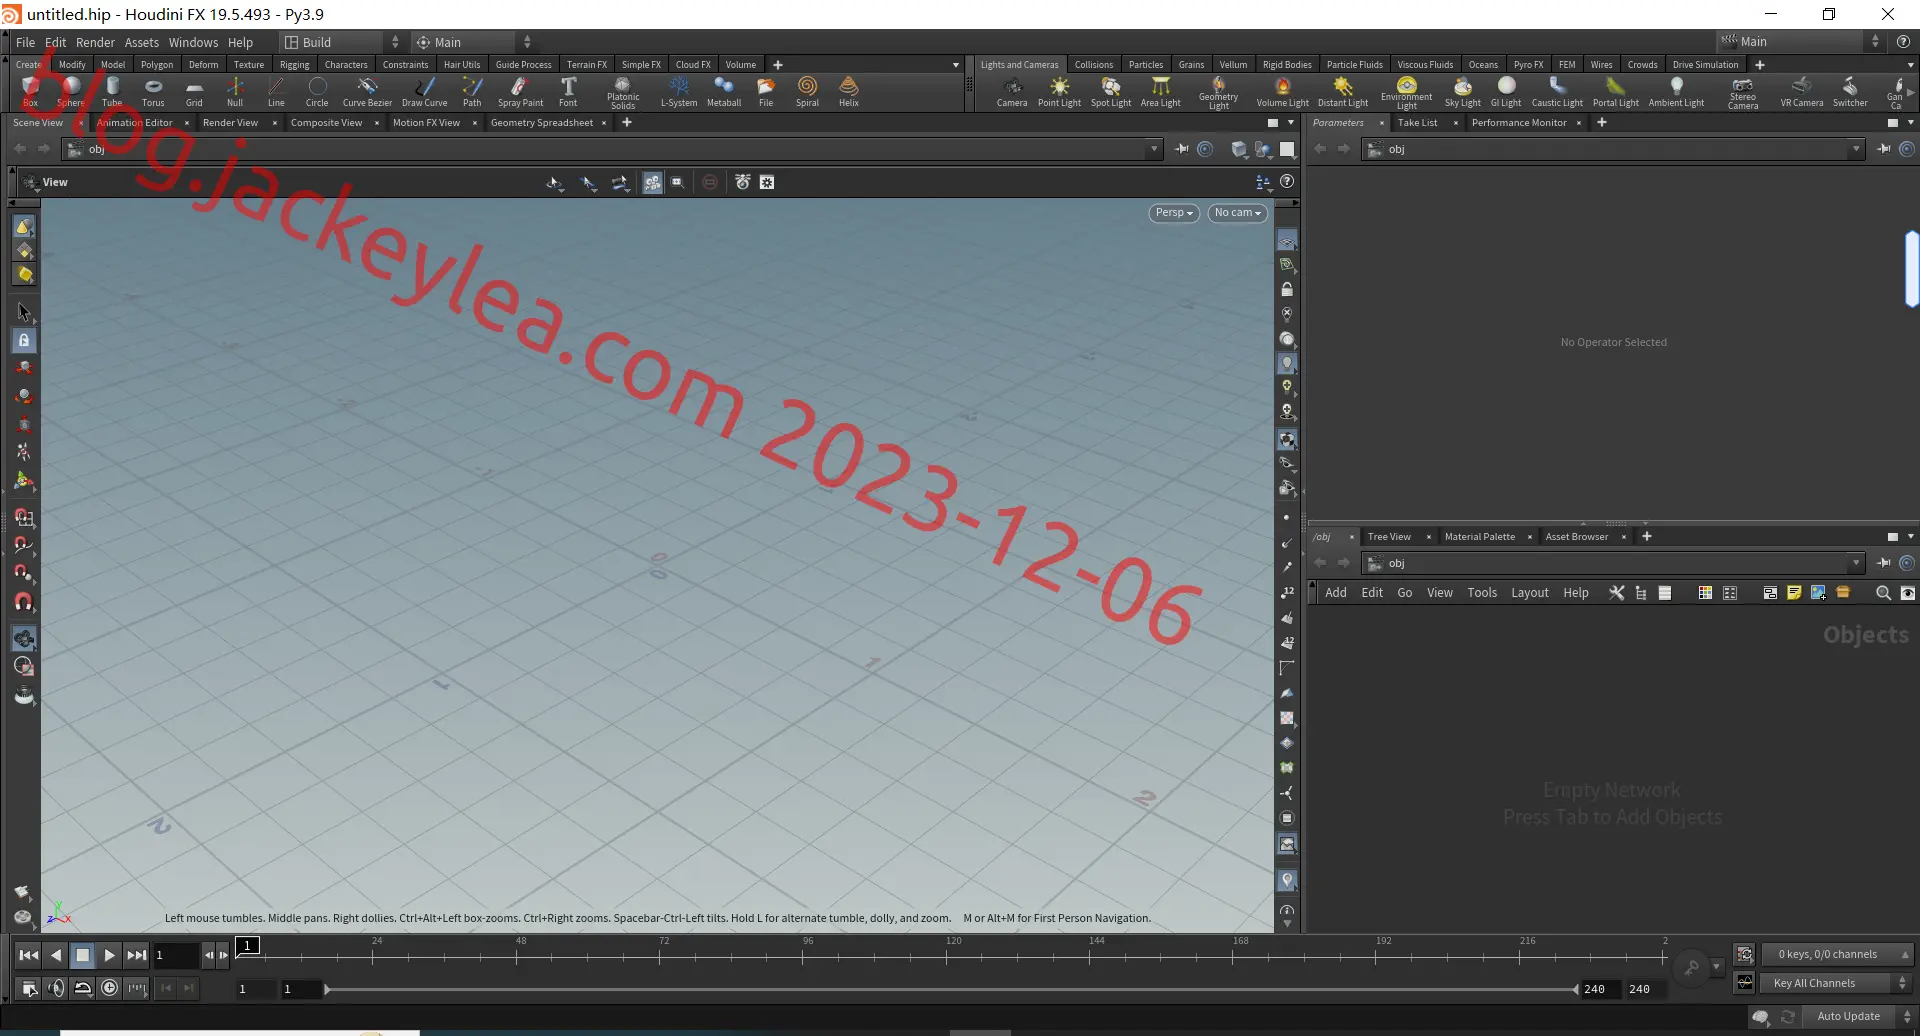Screen dimensions: 1920x1036
Task: Click the timeline frame range slider
Action: click(x=951, y=989)
